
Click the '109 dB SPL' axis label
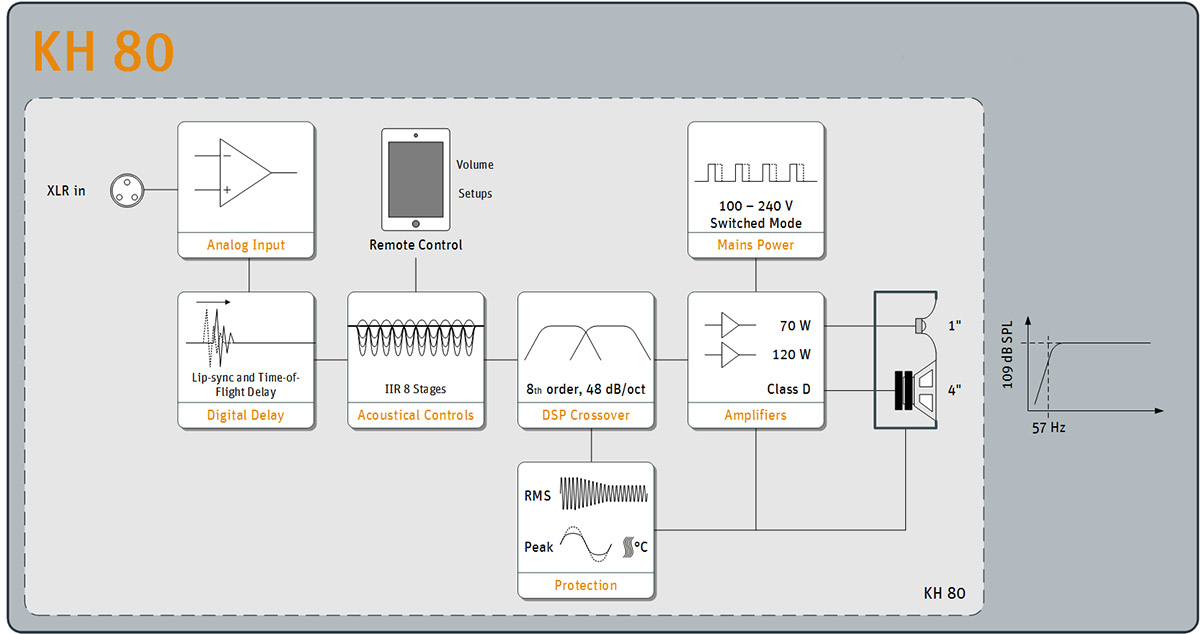(1008, 356)
